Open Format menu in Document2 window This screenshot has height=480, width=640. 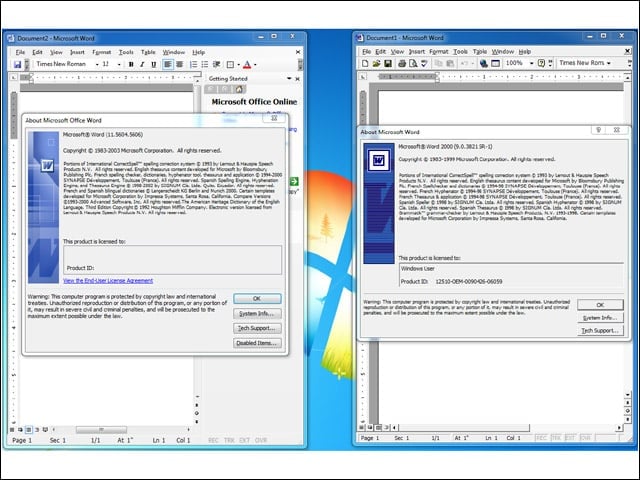click(x=102, y=52)
